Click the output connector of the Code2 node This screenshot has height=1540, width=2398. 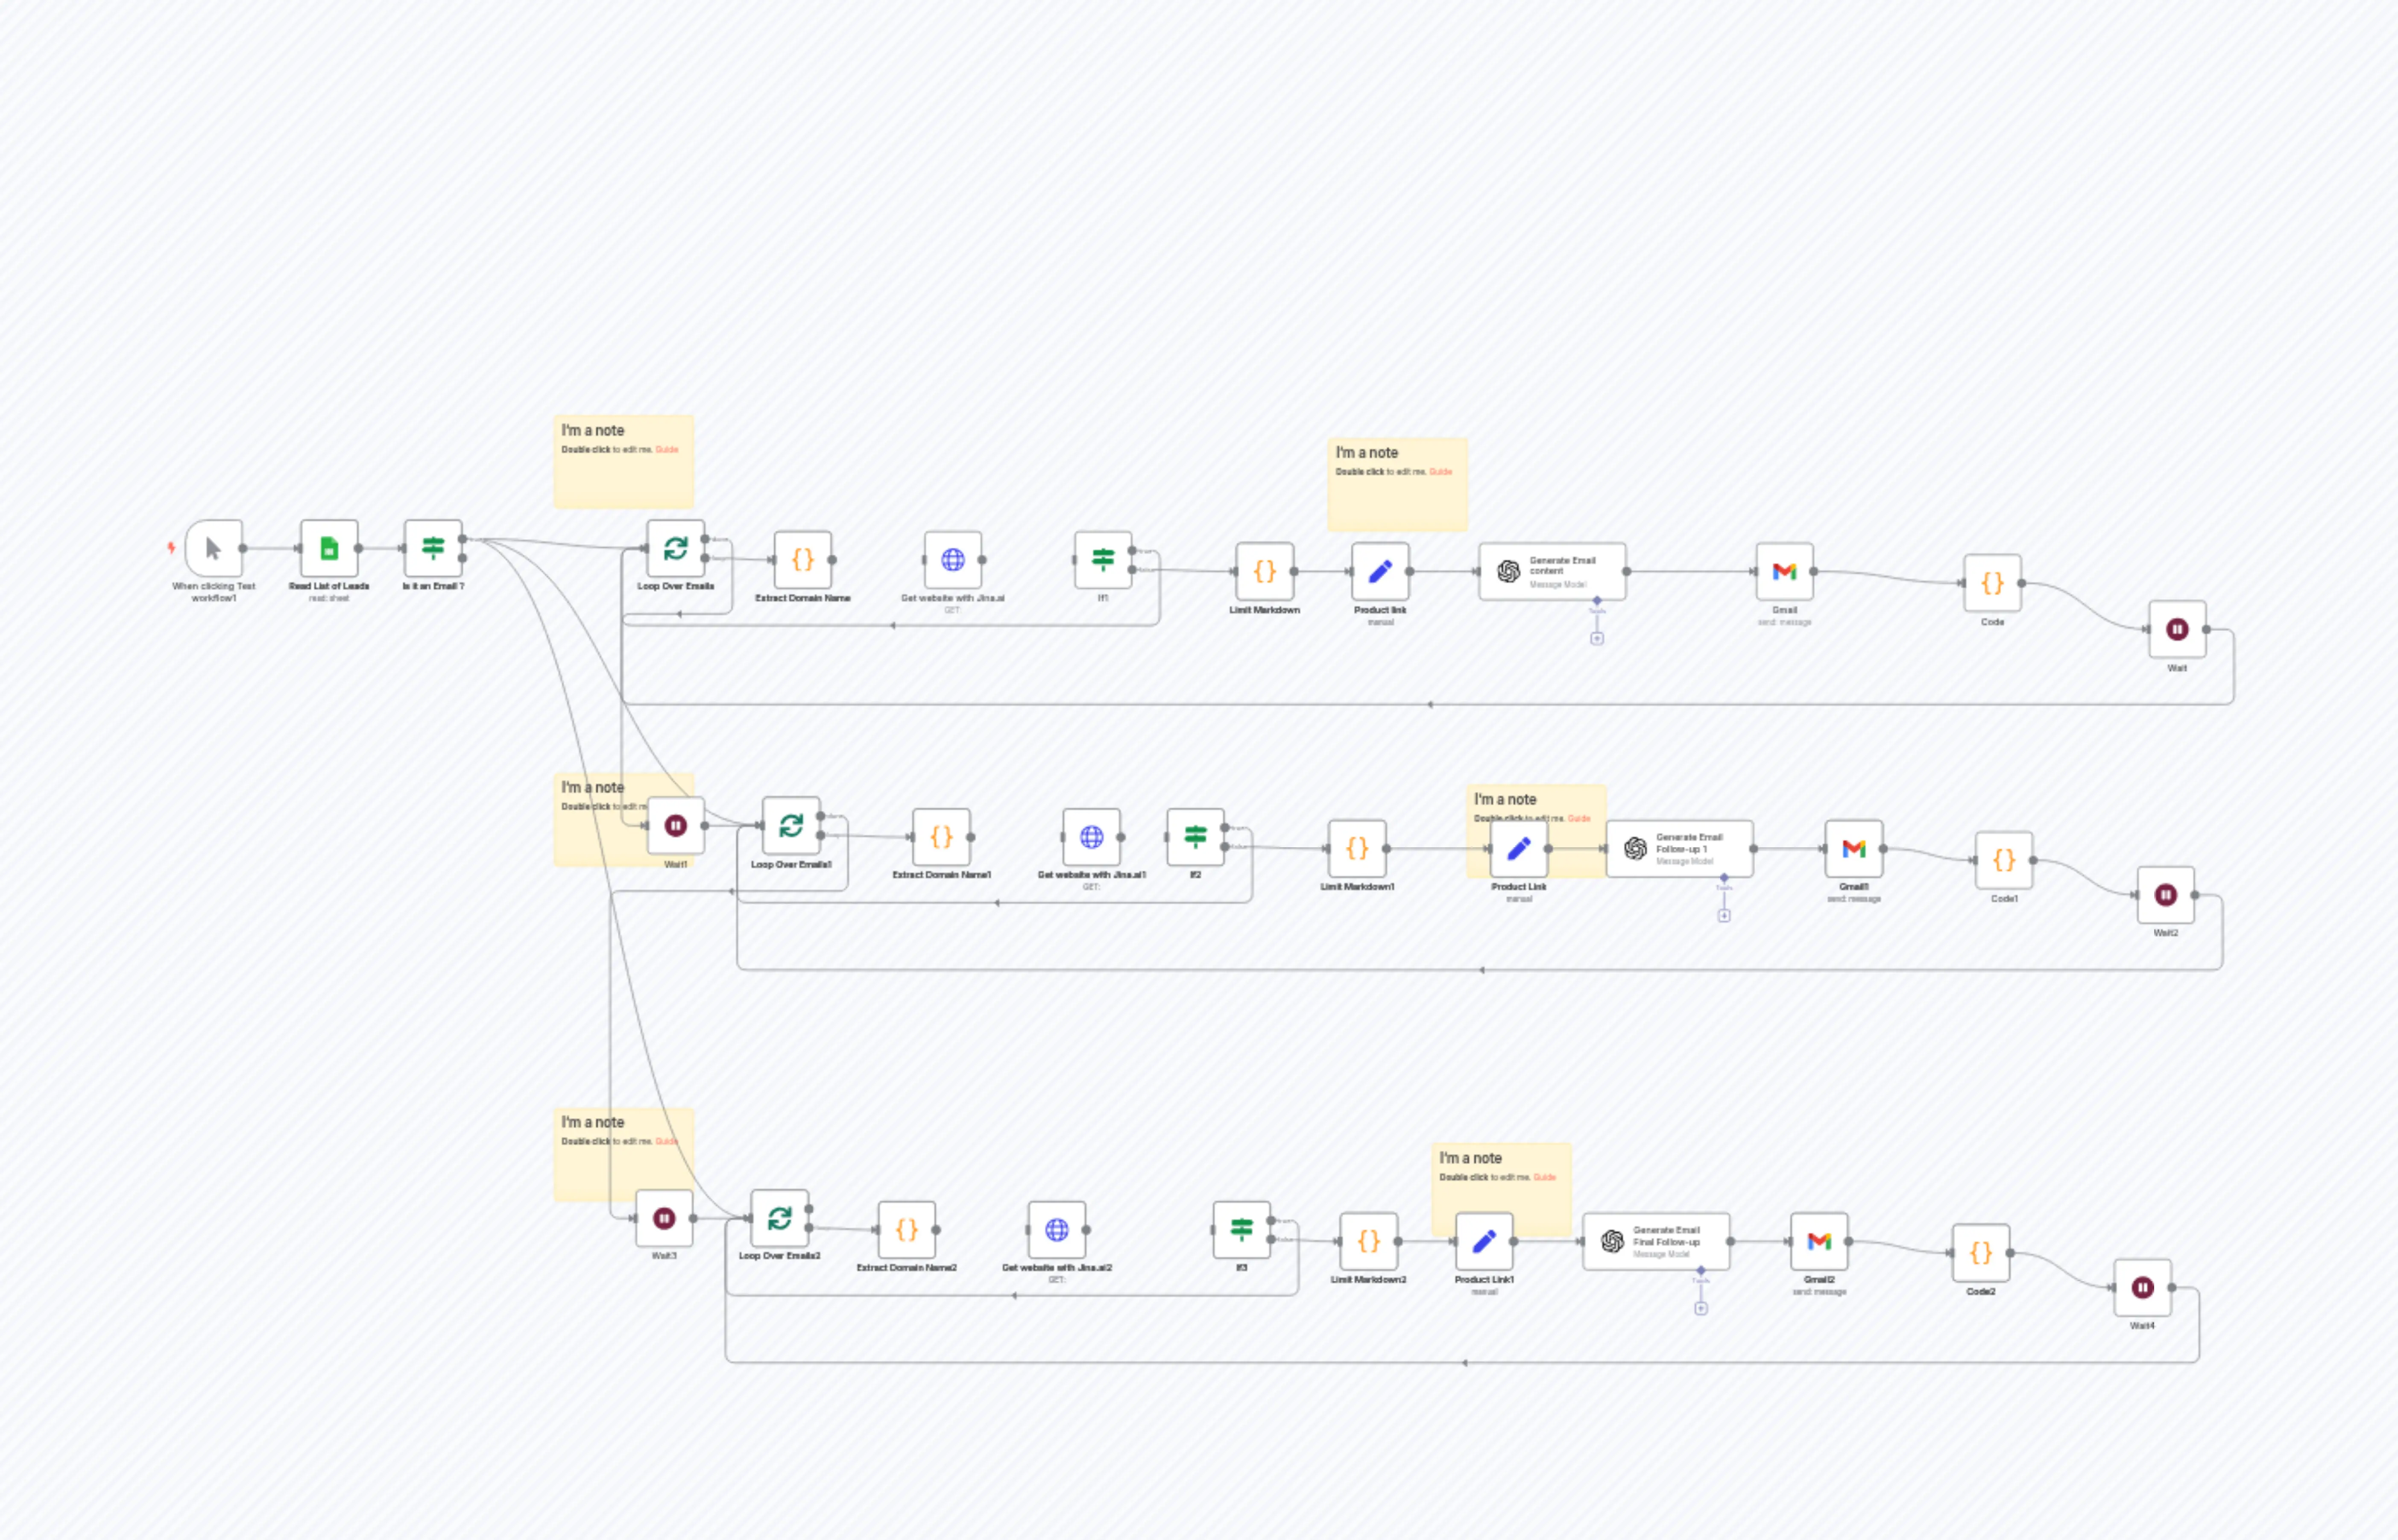coord(2010,1253)
